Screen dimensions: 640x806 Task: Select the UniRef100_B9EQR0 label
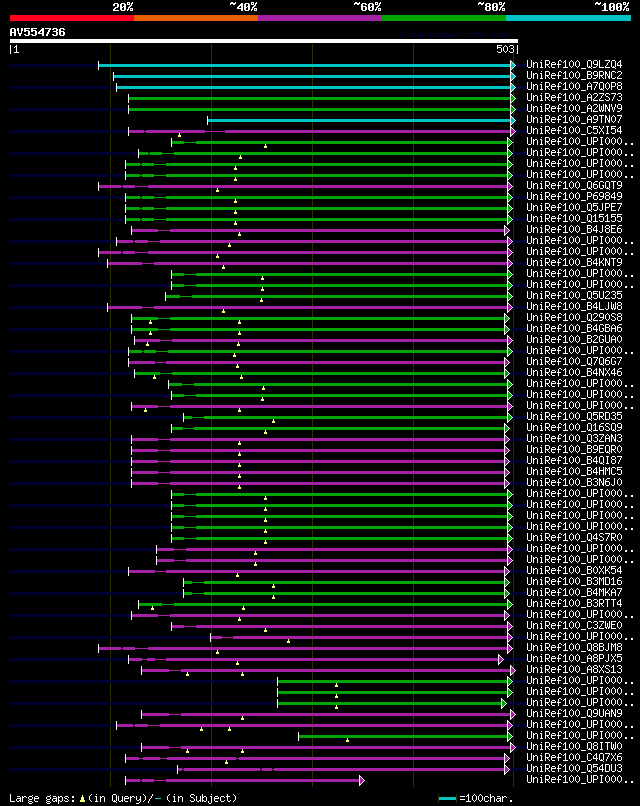click(574, 449)
